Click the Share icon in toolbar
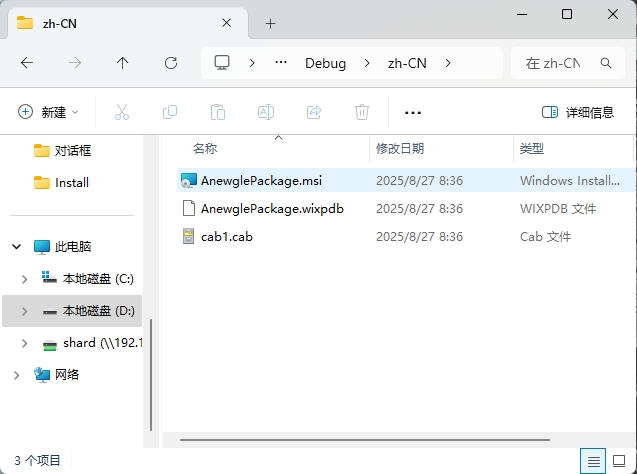 (x=314, y=112)
